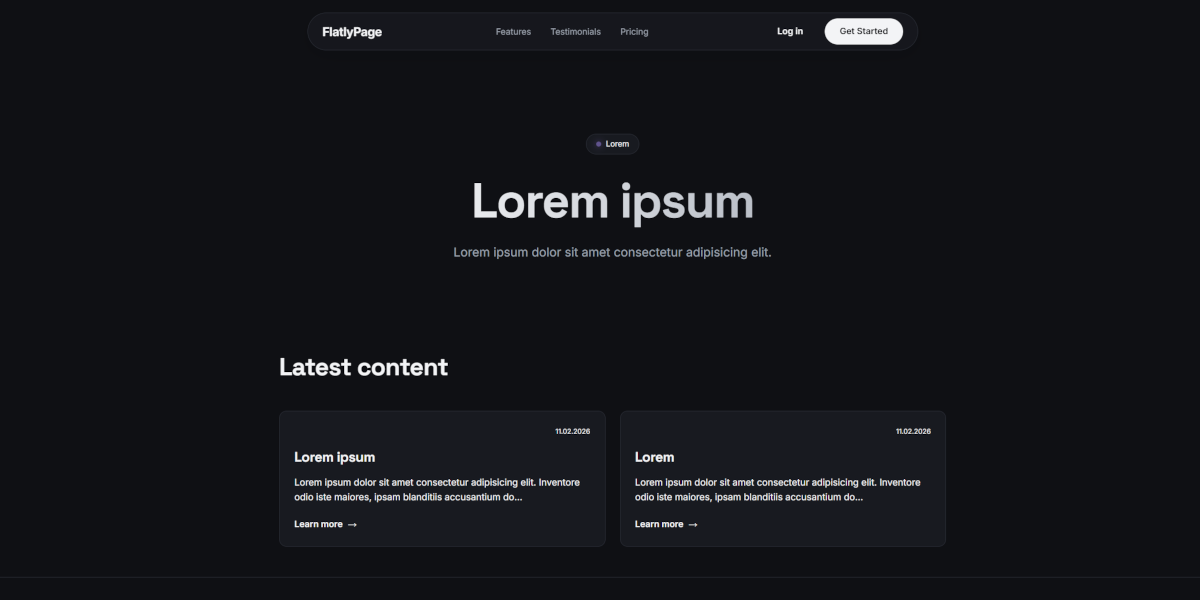1200x600 pixels.
Task: Click the date label on the right card
Action: 913,431
